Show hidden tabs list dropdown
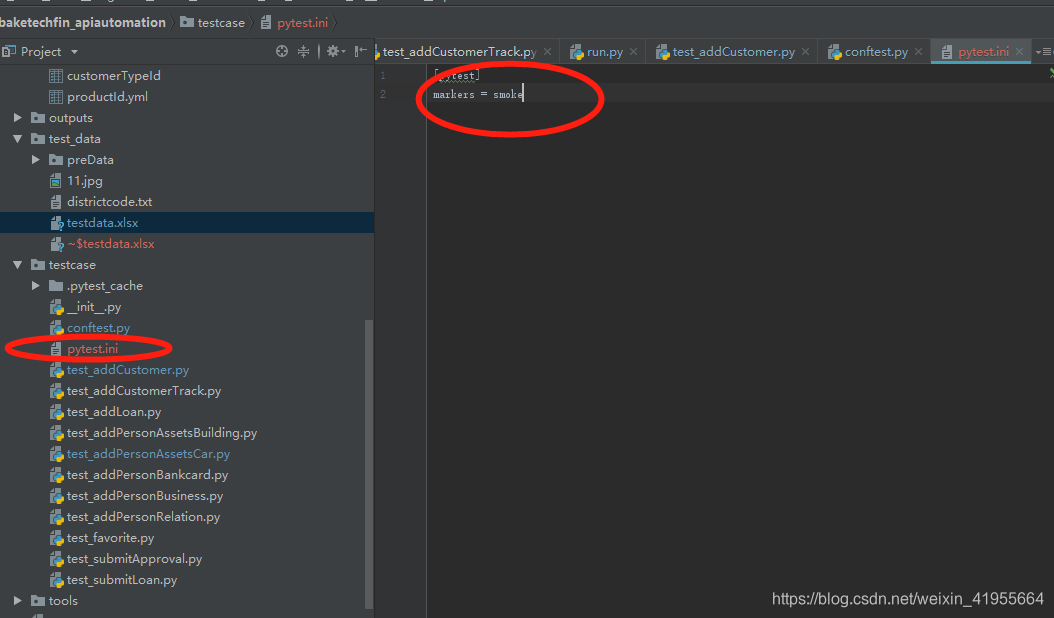The height and width of the screenshot is (618, 1054). pyautogui.click(x=1044, y=52)
